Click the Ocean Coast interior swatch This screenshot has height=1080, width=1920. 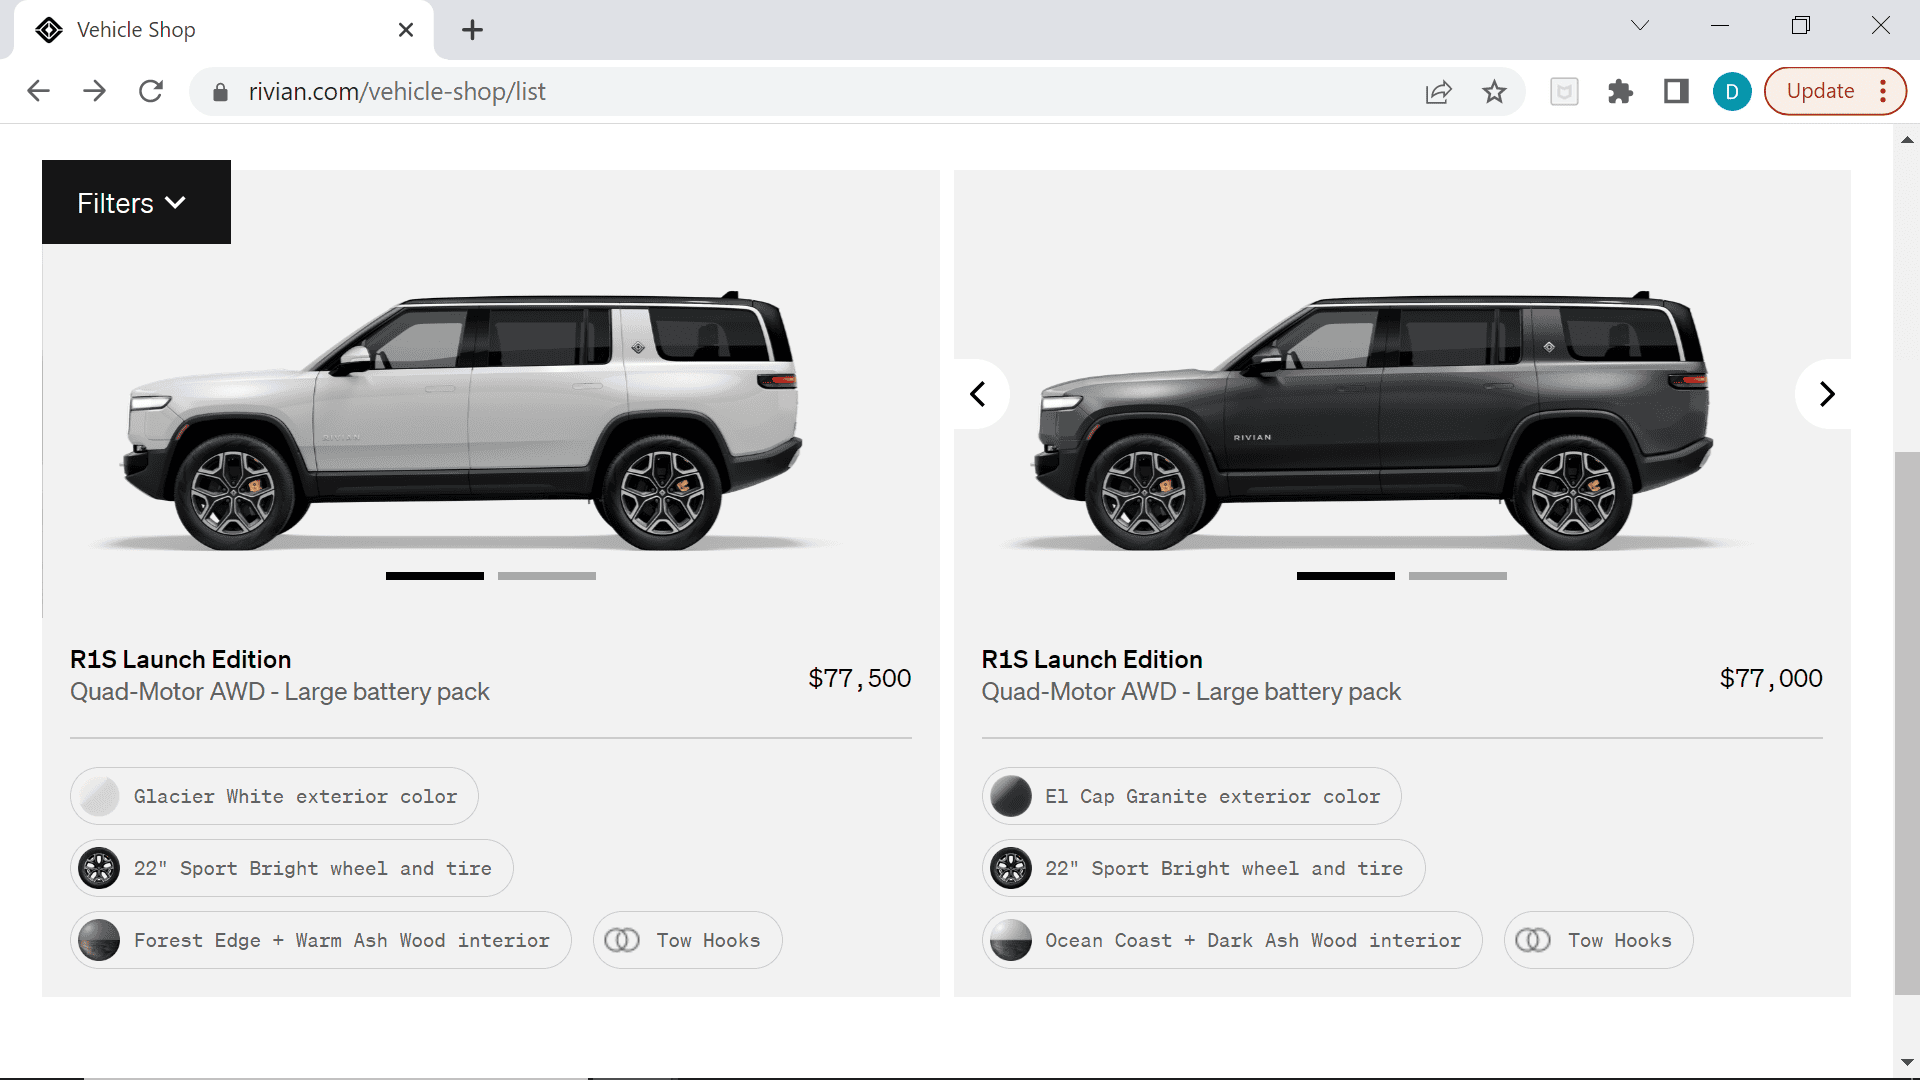pyautogui.click(x=1011, y=941)
